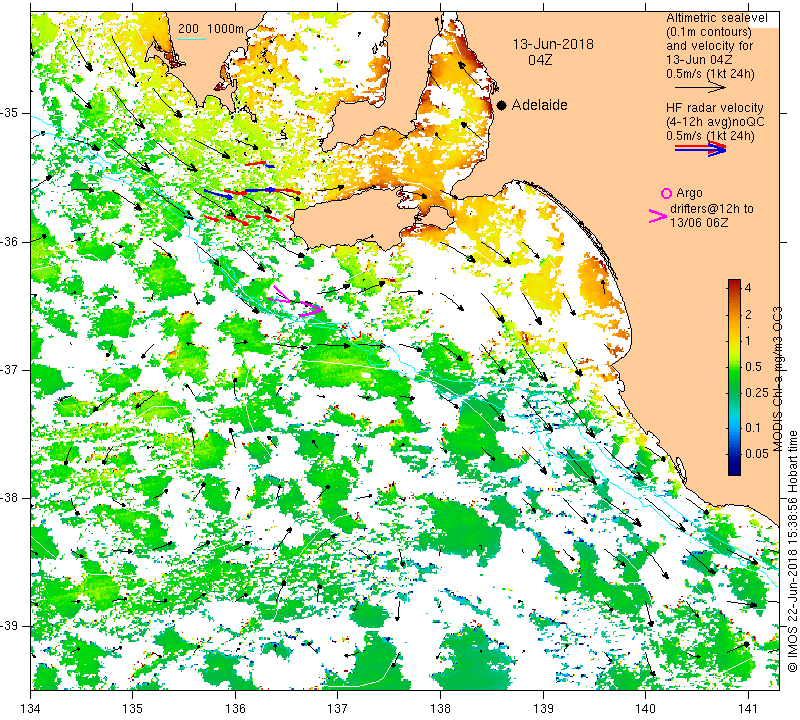The image size is (800, 720).
Task: Click the colorbar tick label '4'
Action: (748, 287)
